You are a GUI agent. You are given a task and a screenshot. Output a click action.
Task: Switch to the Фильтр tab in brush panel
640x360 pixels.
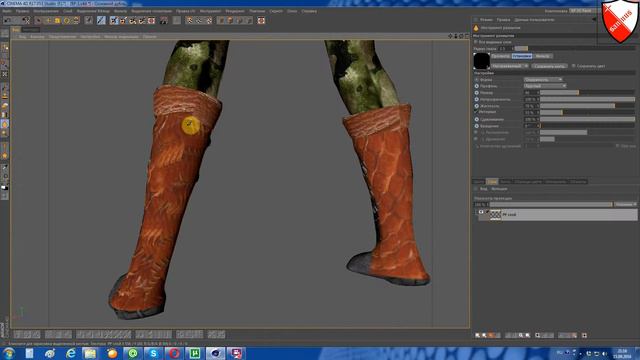point(542,56)
